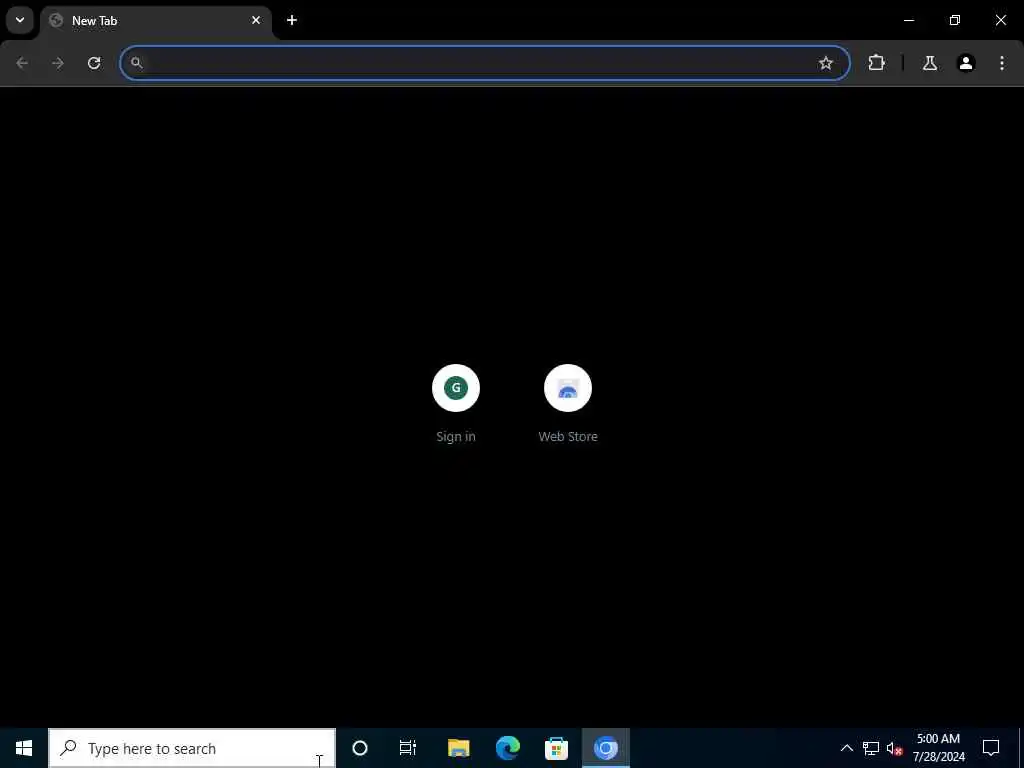Go forward using the forward arrow
This screenshot has width=1024, height=768.
click(x=58, y=63)
